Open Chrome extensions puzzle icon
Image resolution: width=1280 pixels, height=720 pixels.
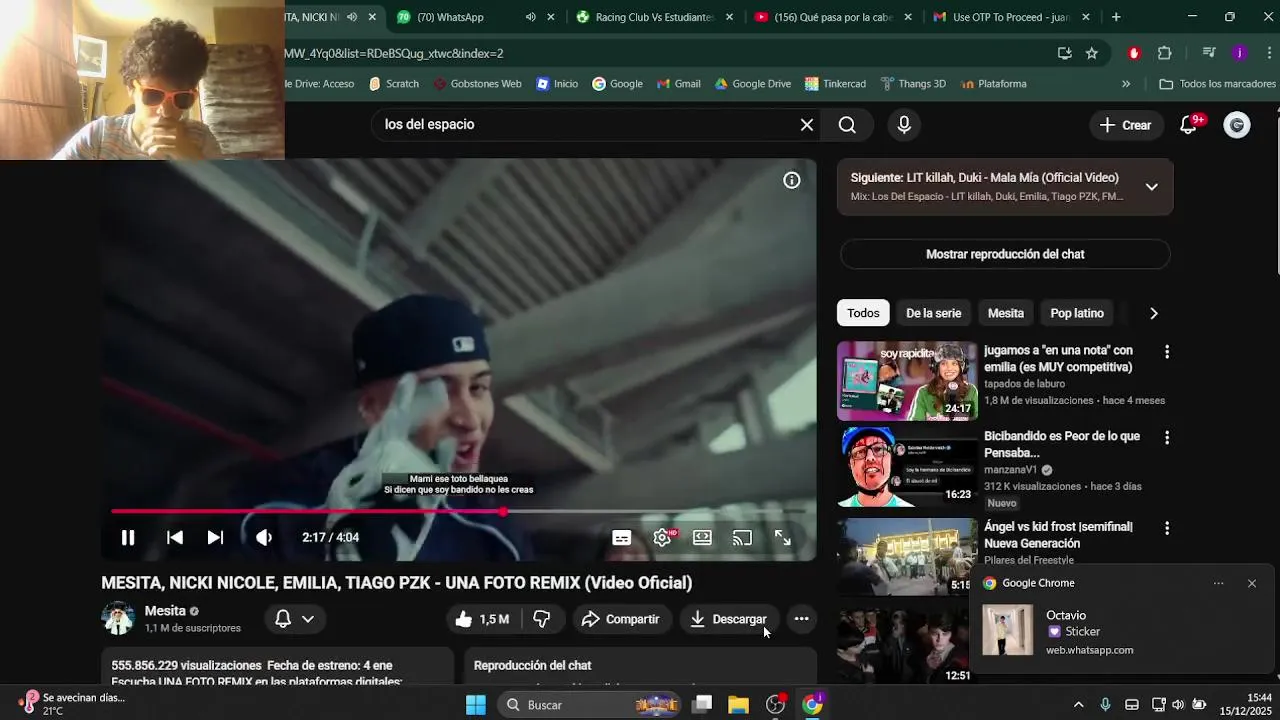tap(1164, 53)
